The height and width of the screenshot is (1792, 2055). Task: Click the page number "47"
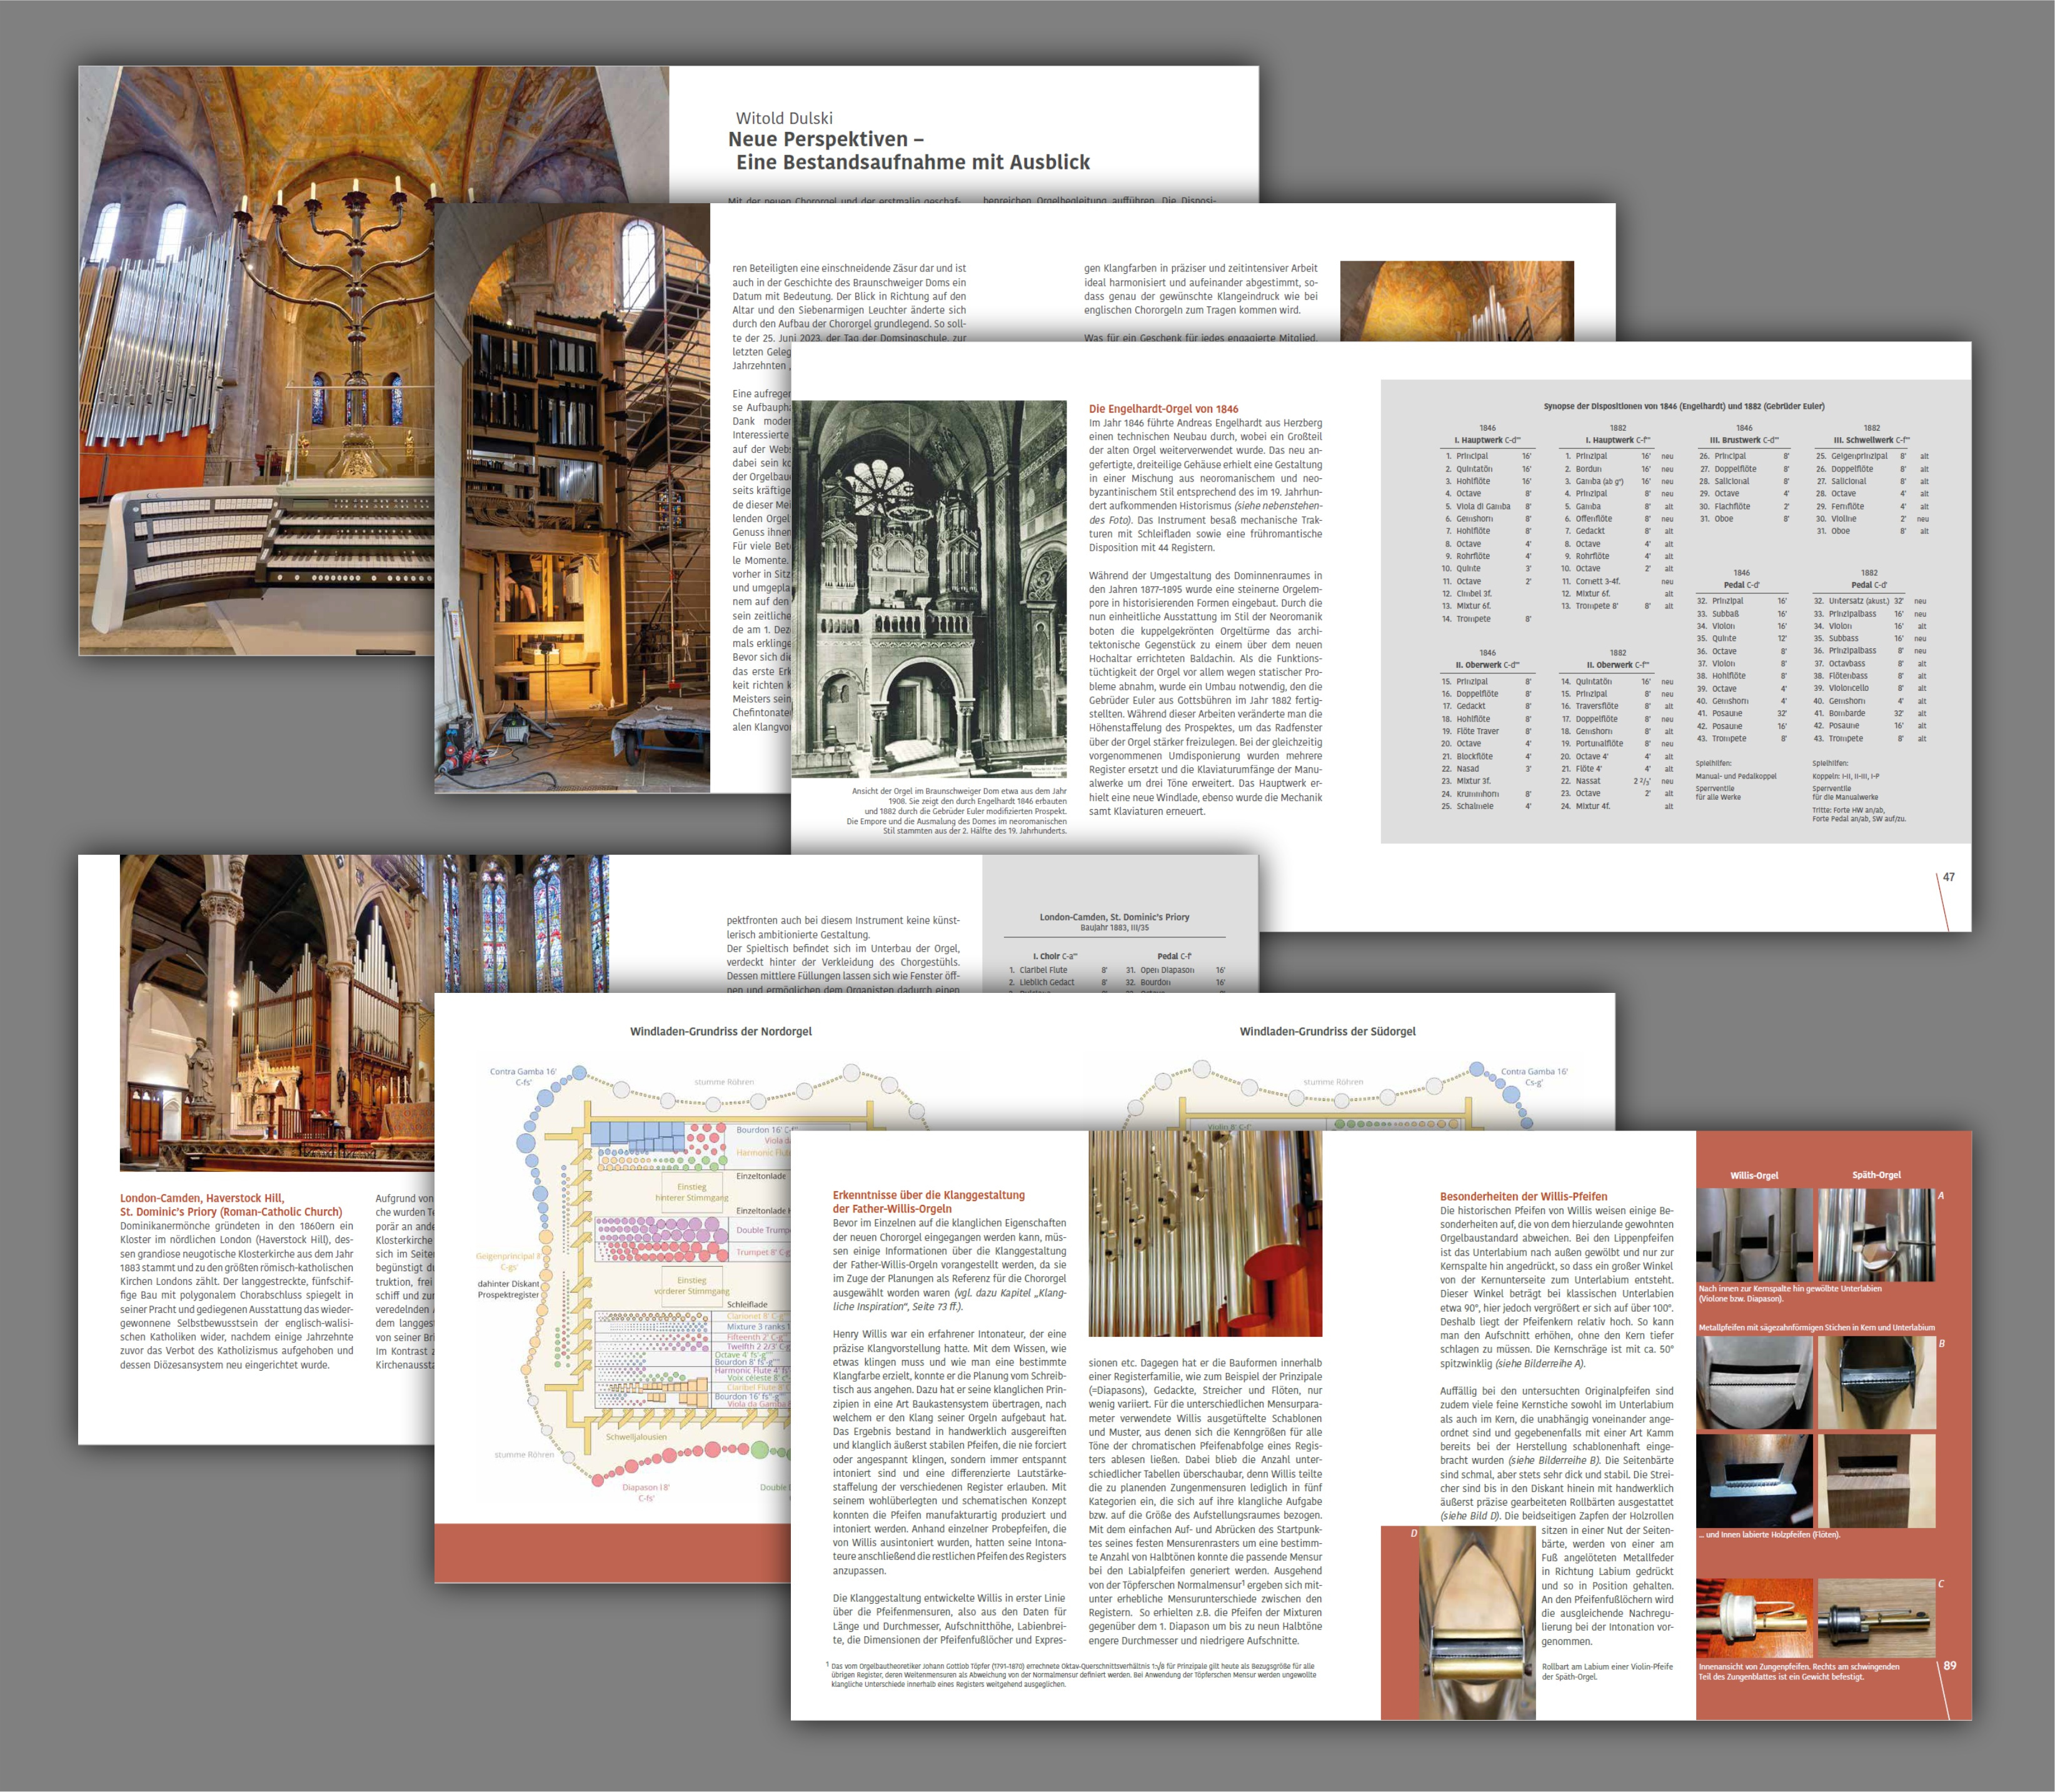point(1948,877)
